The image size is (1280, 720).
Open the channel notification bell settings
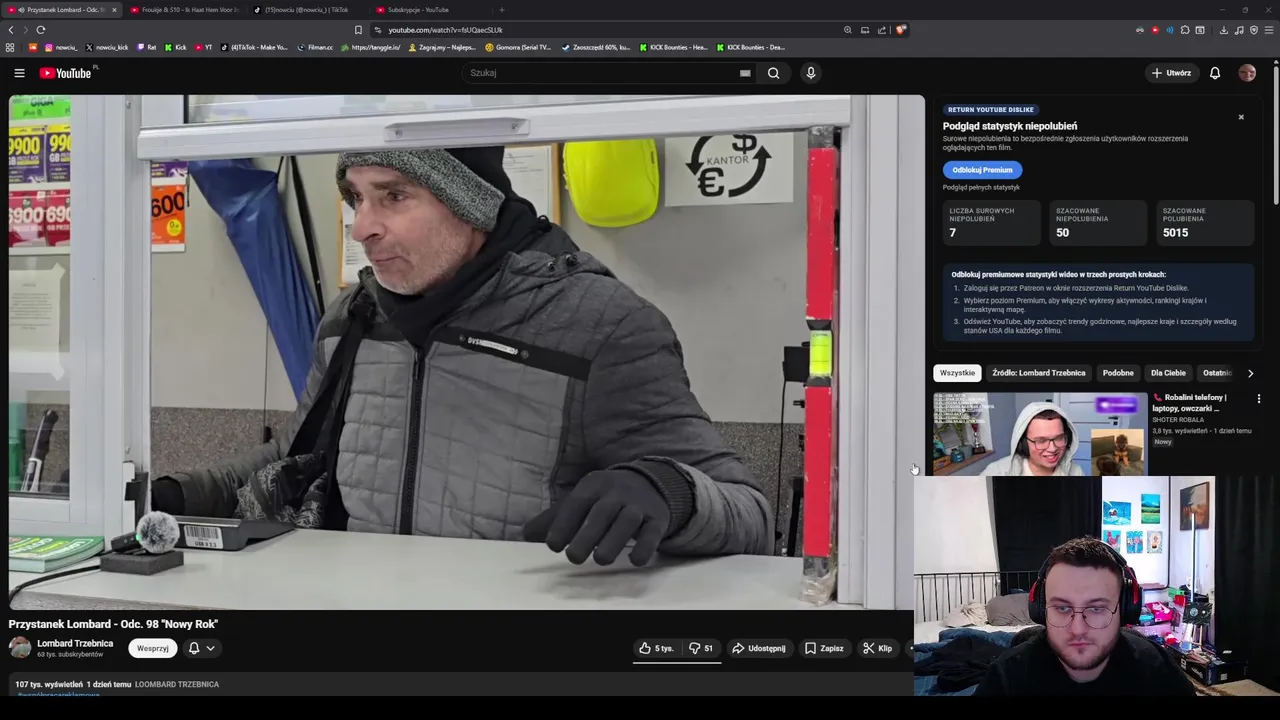point(194,648)
